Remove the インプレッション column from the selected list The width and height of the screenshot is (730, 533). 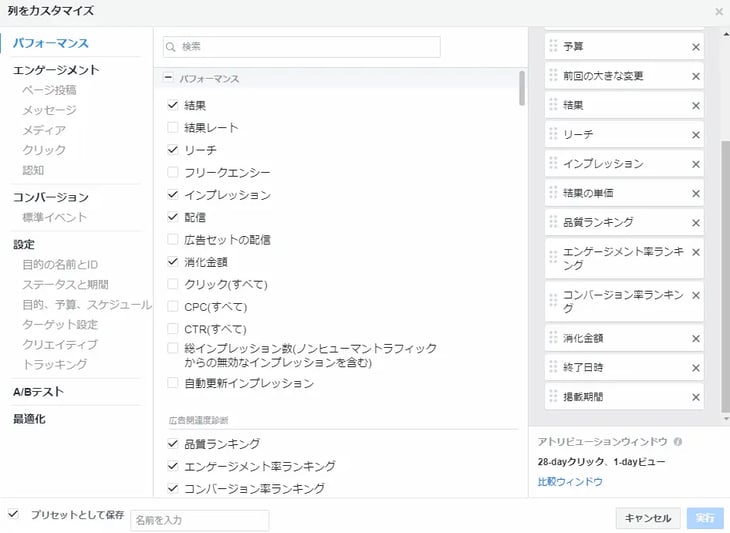pyautogui.click(x=696, y=164)
